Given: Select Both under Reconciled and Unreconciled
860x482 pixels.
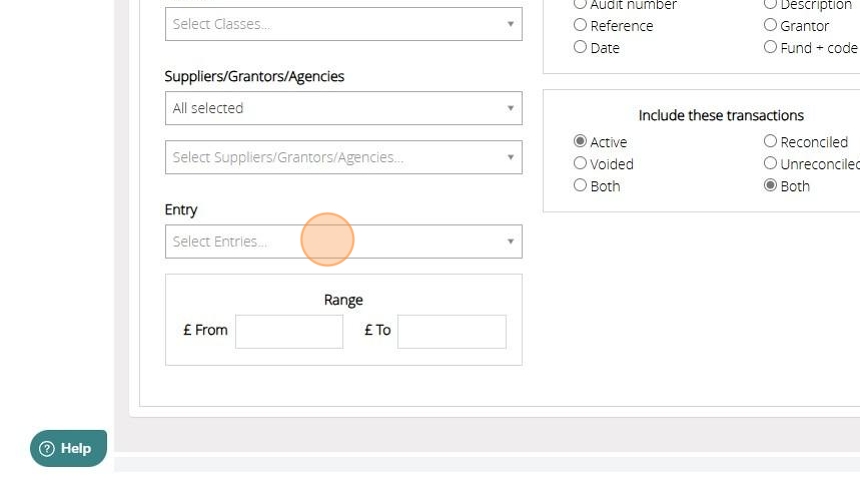Looking at the screenshot, I should pos(770,185).
